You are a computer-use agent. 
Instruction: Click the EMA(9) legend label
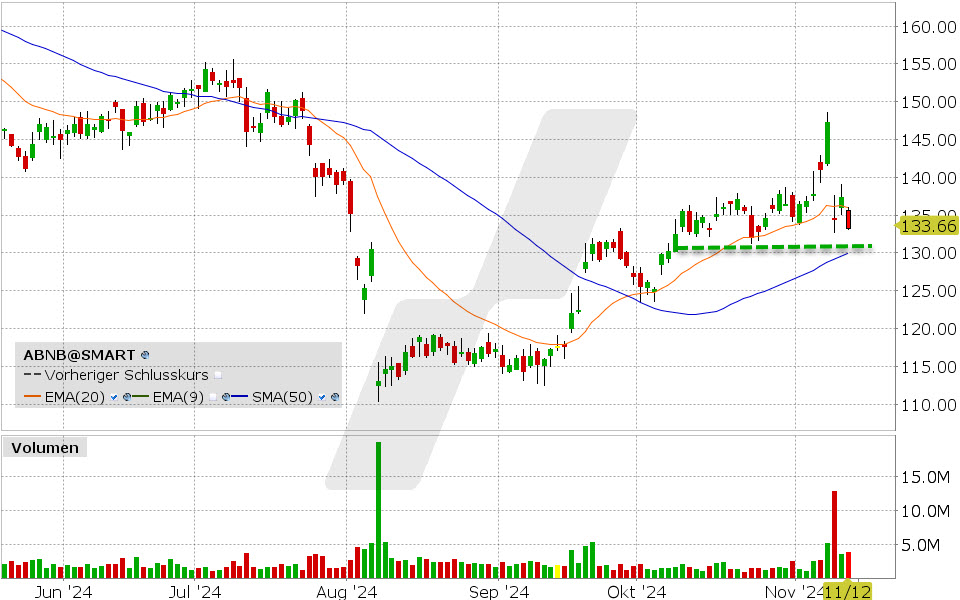(178, 397)
